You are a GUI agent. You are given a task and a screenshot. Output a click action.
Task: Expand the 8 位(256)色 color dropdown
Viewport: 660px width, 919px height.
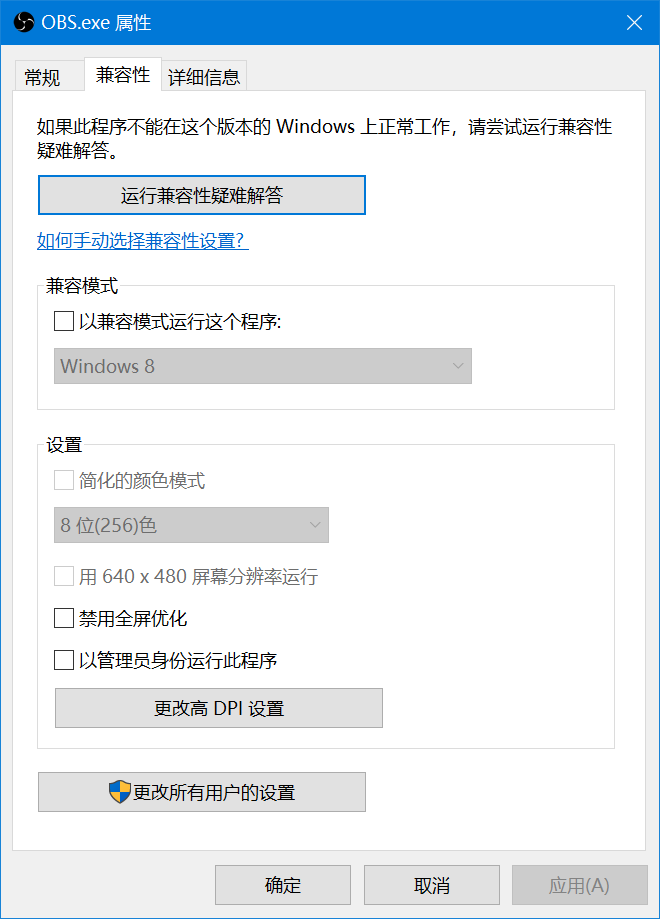(x=191, y=525)
